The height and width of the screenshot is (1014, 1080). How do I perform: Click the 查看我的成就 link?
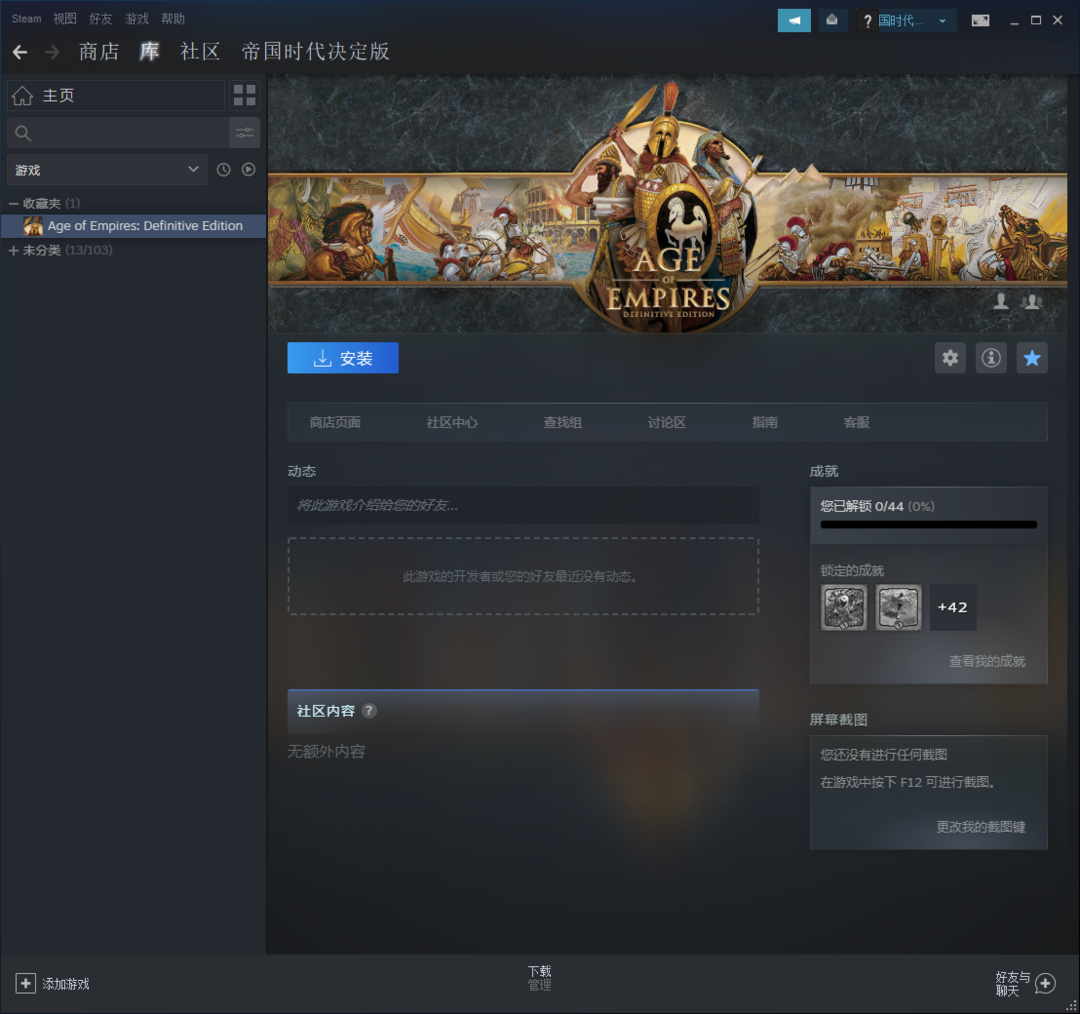coord(986,661)
